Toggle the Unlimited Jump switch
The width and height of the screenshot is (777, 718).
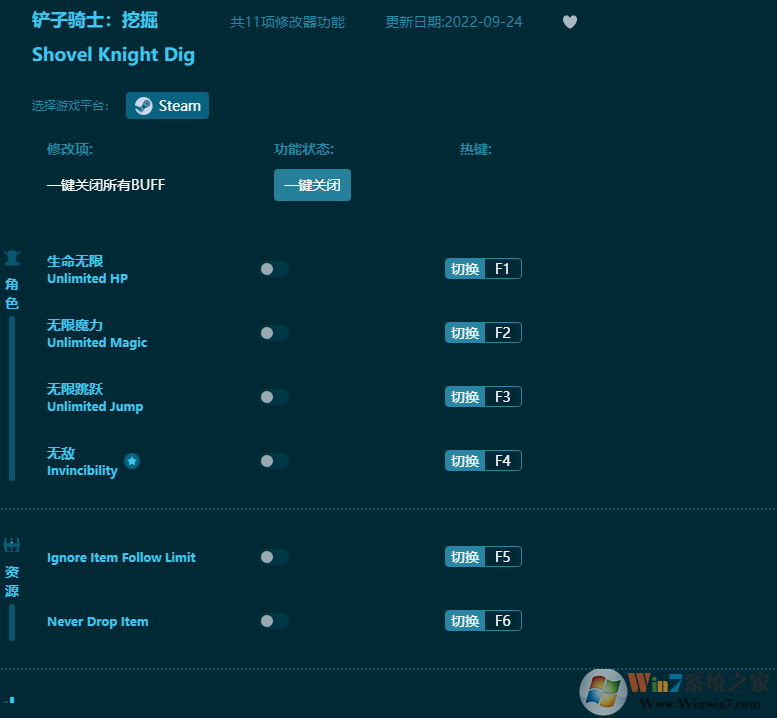coord(274,397)
